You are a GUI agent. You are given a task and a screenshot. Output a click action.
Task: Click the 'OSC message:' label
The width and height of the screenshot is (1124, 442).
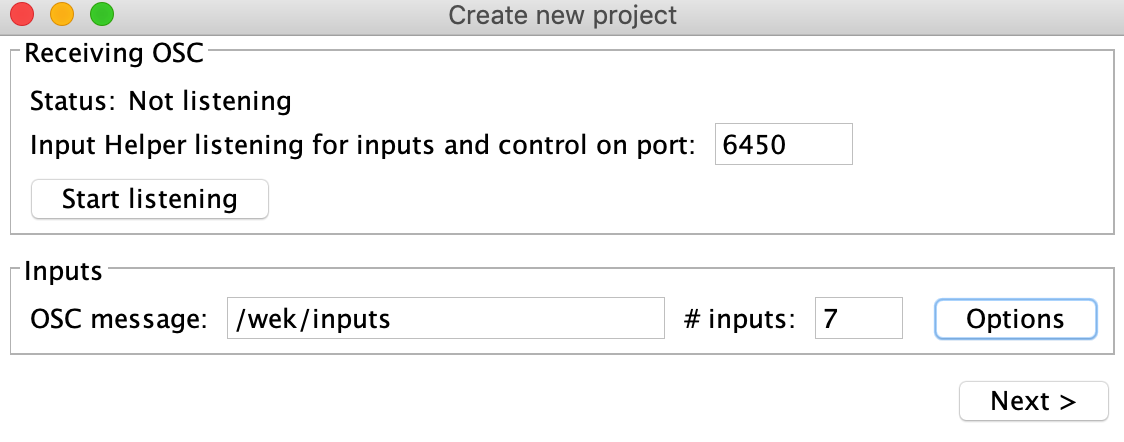click(119, 320)
